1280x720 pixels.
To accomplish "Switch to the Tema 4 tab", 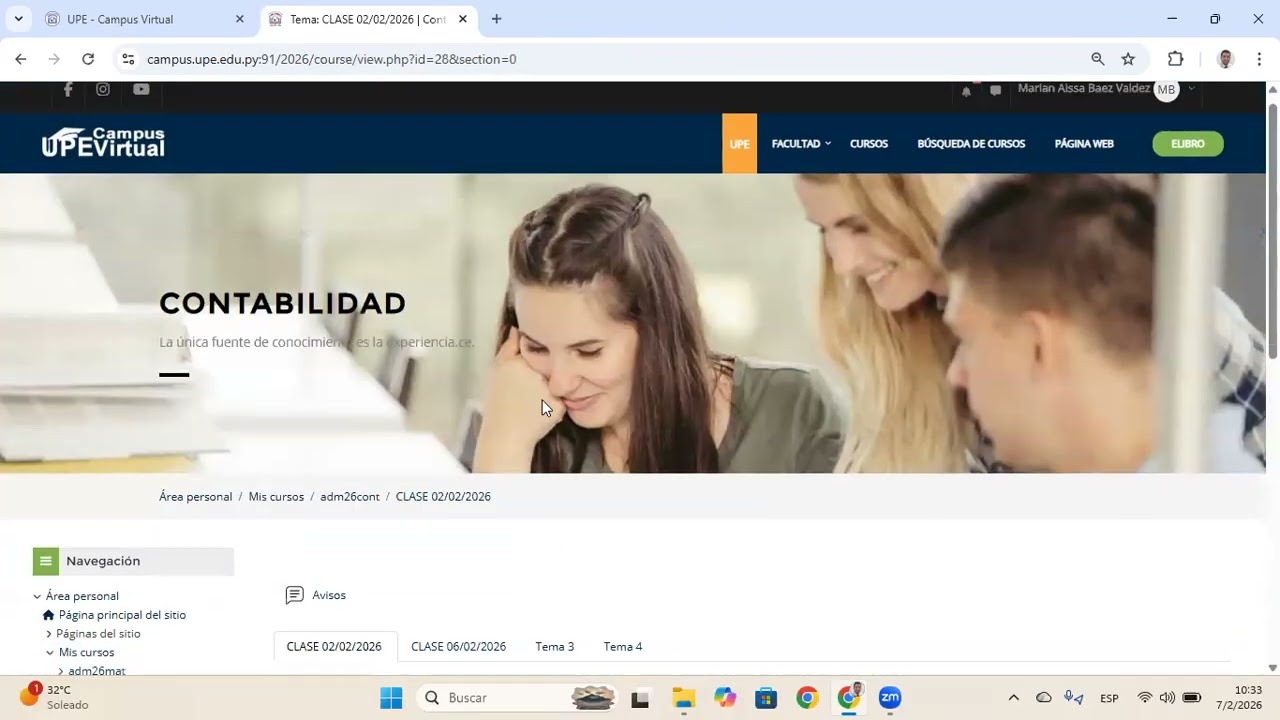I will coord(623,646).
